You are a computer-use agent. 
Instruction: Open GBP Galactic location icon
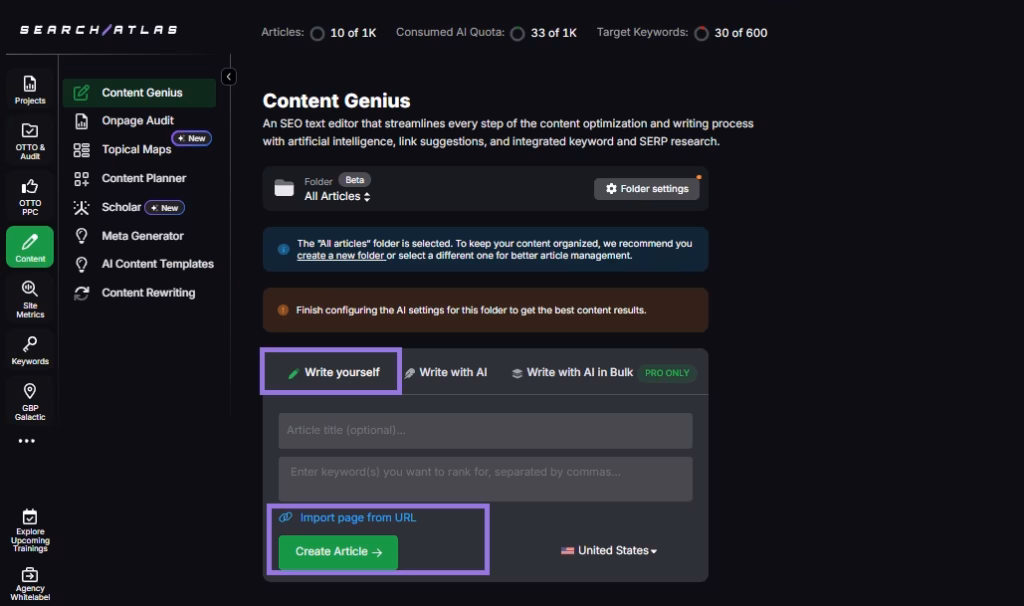tap(30, 400)
